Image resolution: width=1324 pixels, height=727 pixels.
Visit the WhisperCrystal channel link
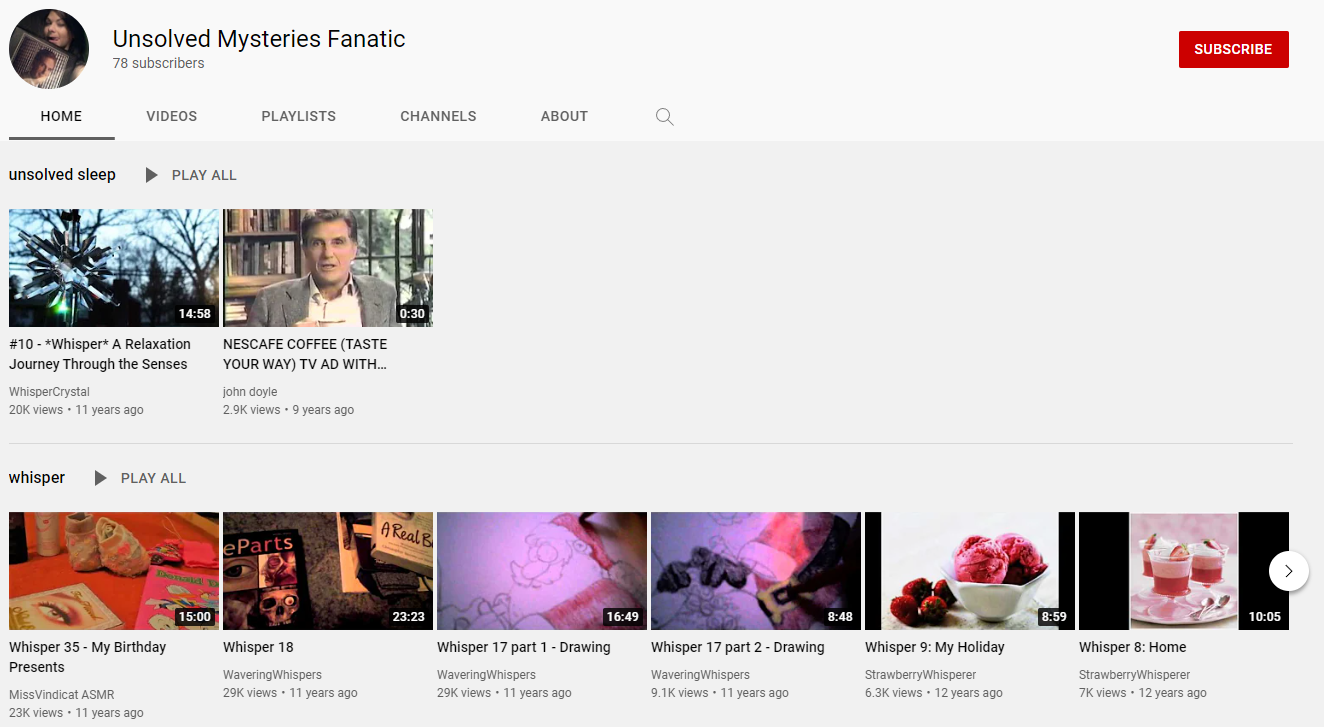point(49,392)
